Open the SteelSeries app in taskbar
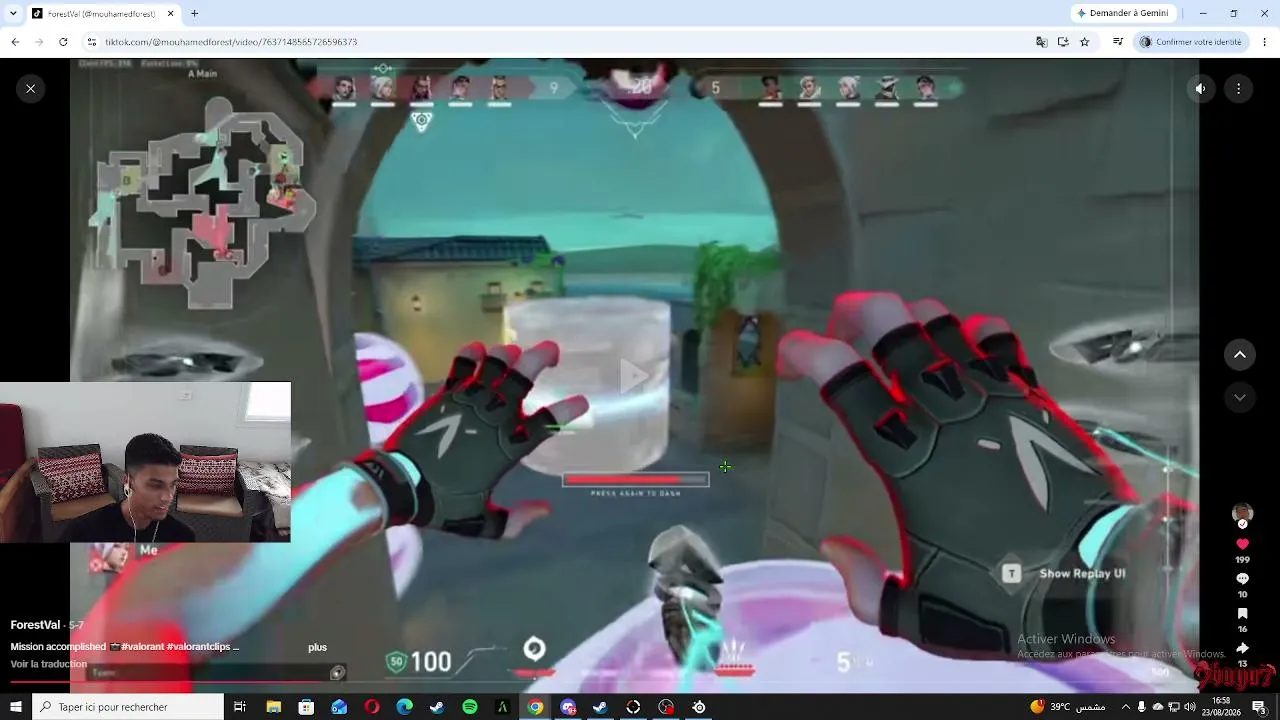This screenshot has width=1280, height=720. click(x=699, y=707)
